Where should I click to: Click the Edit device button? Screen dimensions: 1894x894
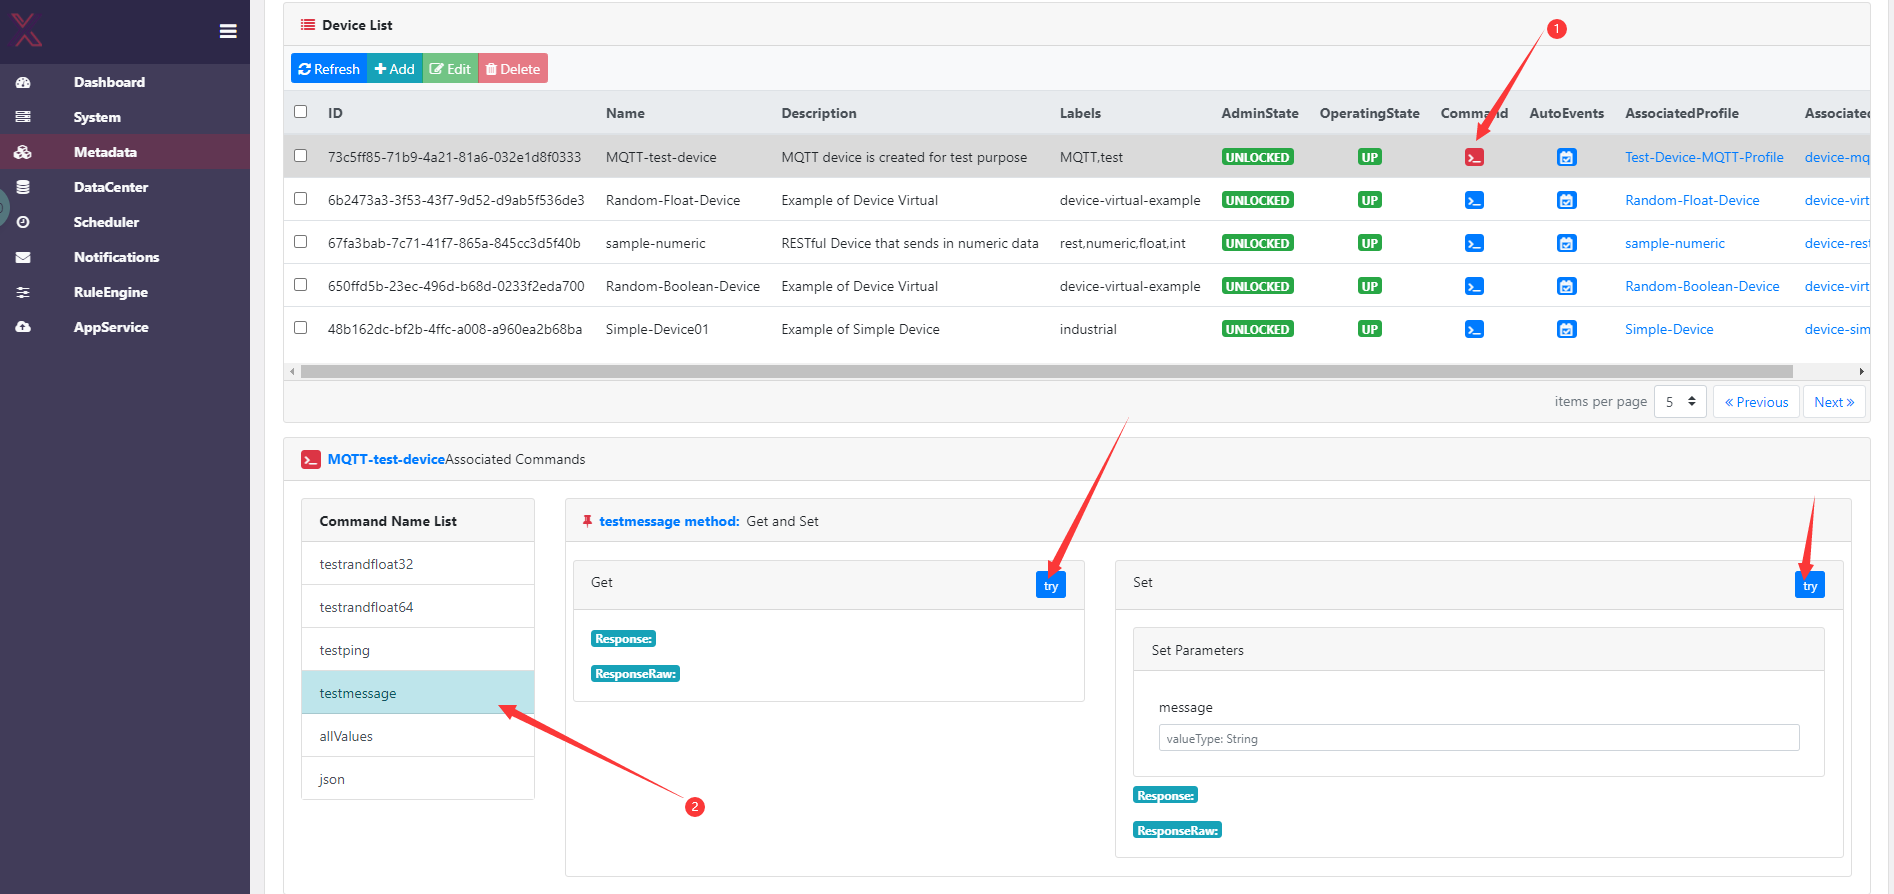coord(450,69)
